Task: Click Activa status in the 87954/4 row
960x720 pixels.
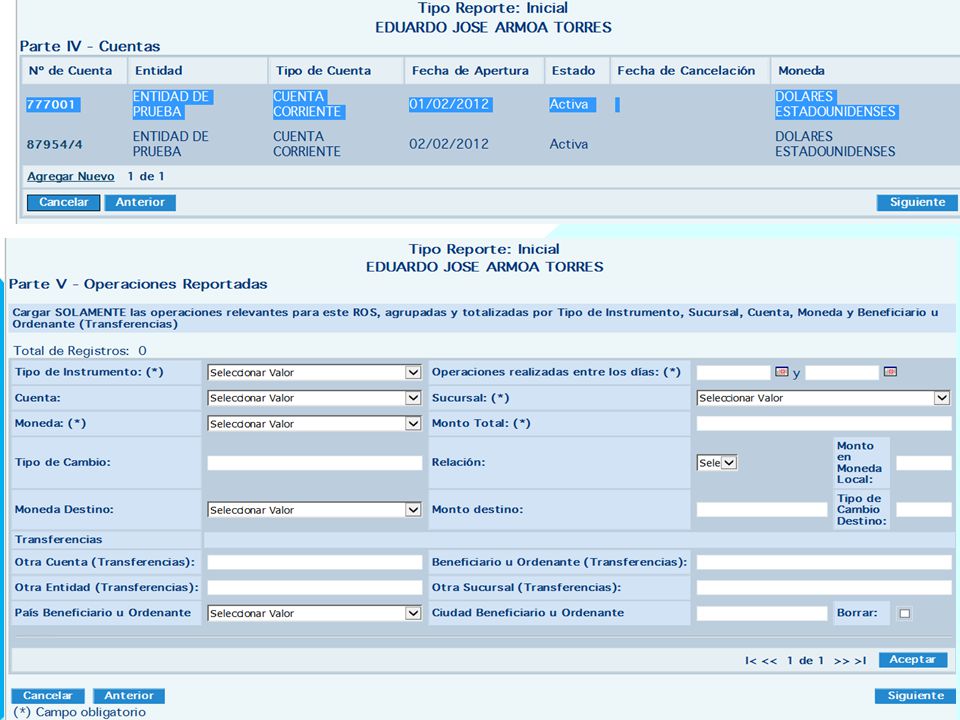Action: coord(569,144)
